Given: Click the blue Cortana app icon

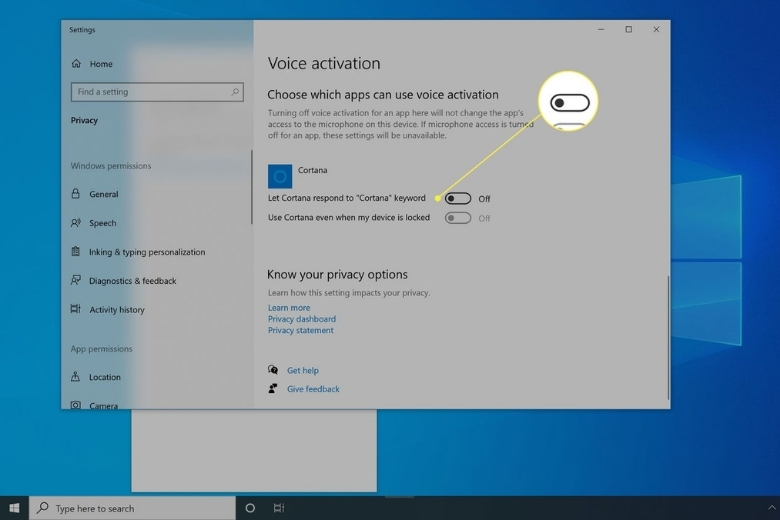Looking at the screenshot, I should click(280, 176).
